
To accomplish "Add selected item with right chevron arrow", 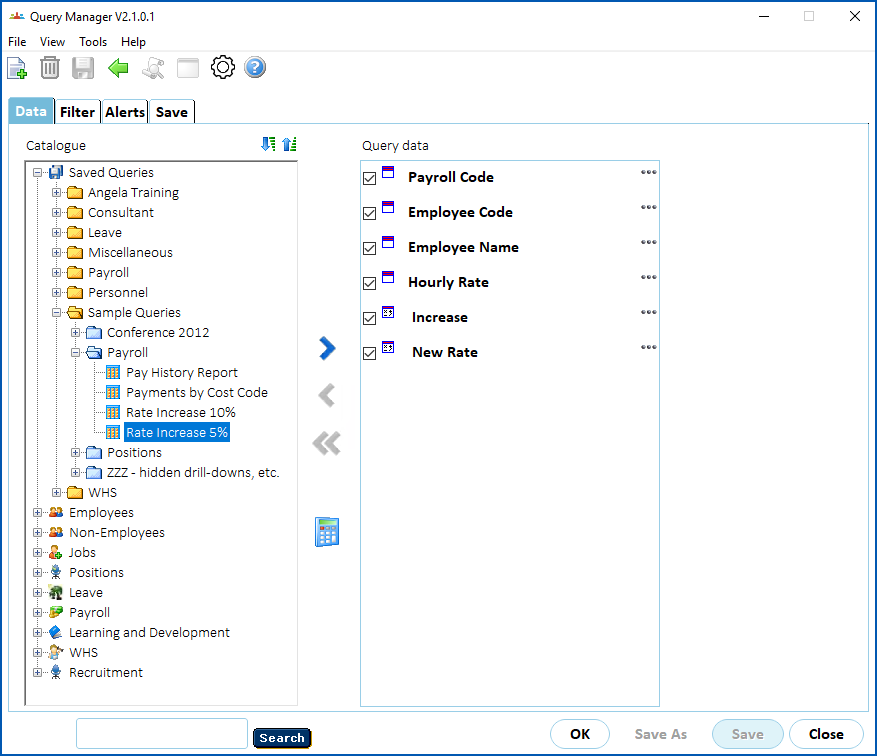I will point(327,348).
